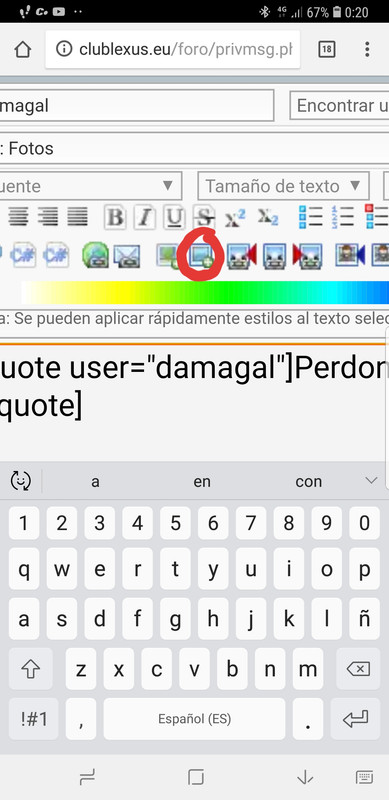The width and height of the screenshot is (389, 800).
Task: Tap the letter m key
Action: click(x=308, y=669)
